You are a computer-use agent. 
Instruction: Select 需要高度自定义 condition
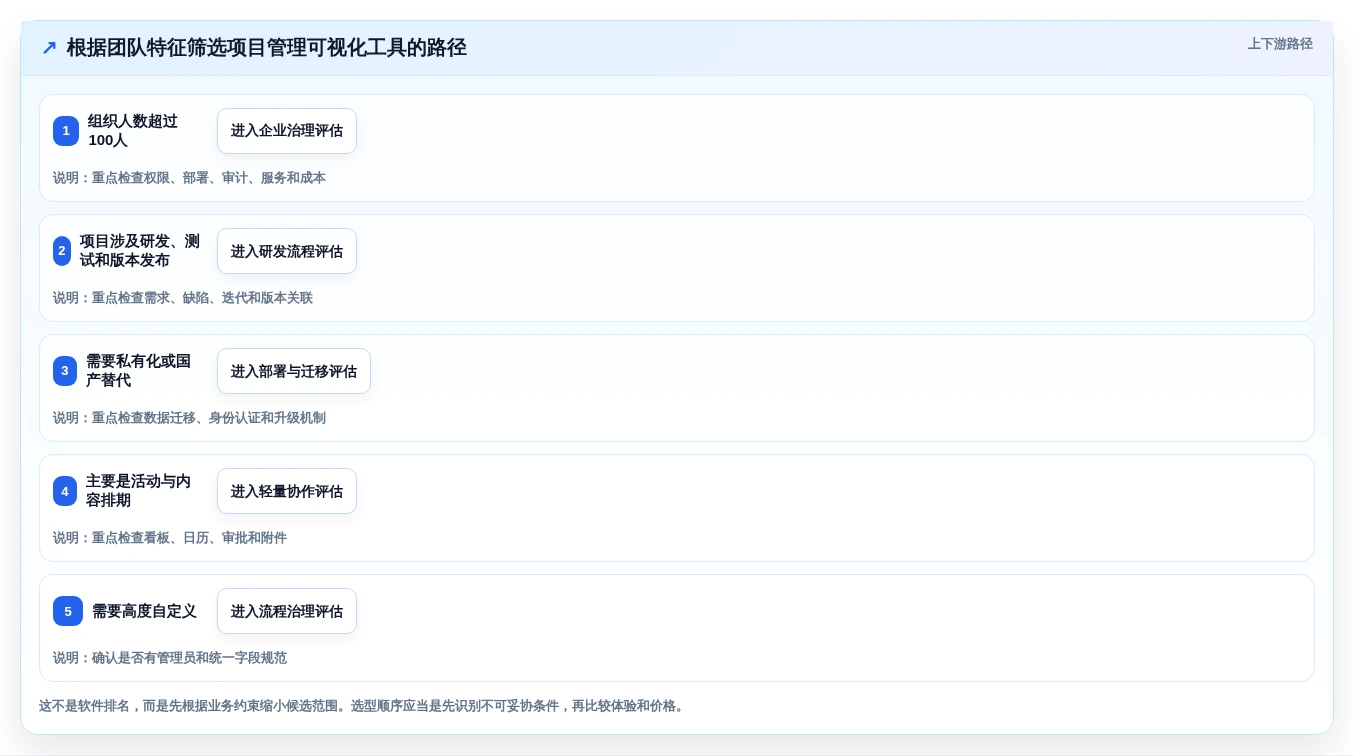tap(144, 611)
